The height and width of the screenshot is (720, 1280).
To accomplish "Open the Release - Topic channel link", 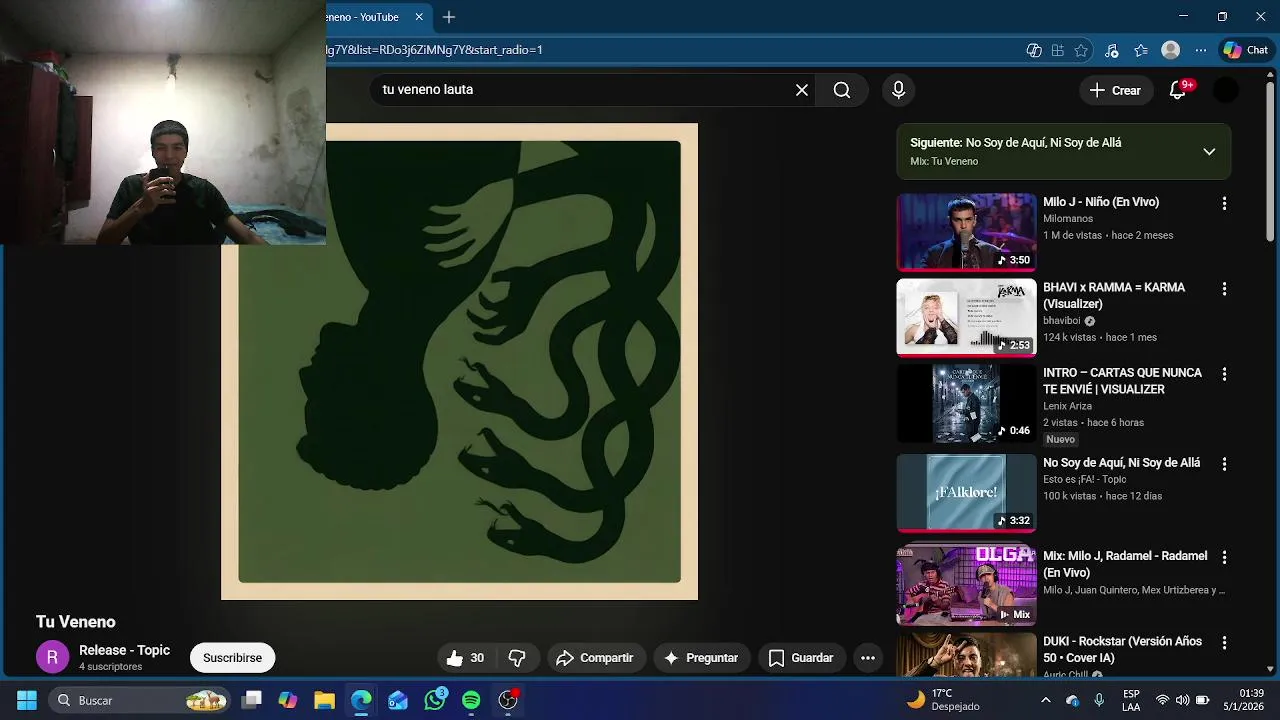I will coord(125,650).
